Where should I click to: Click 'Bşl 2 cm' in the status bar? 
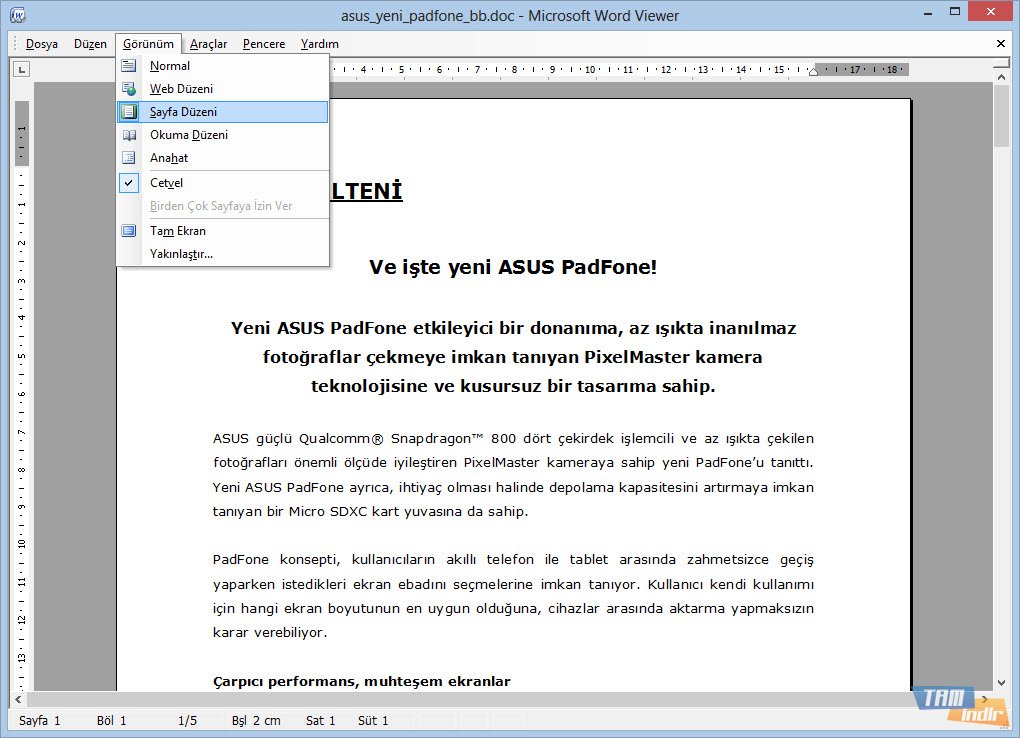point(256,720)
